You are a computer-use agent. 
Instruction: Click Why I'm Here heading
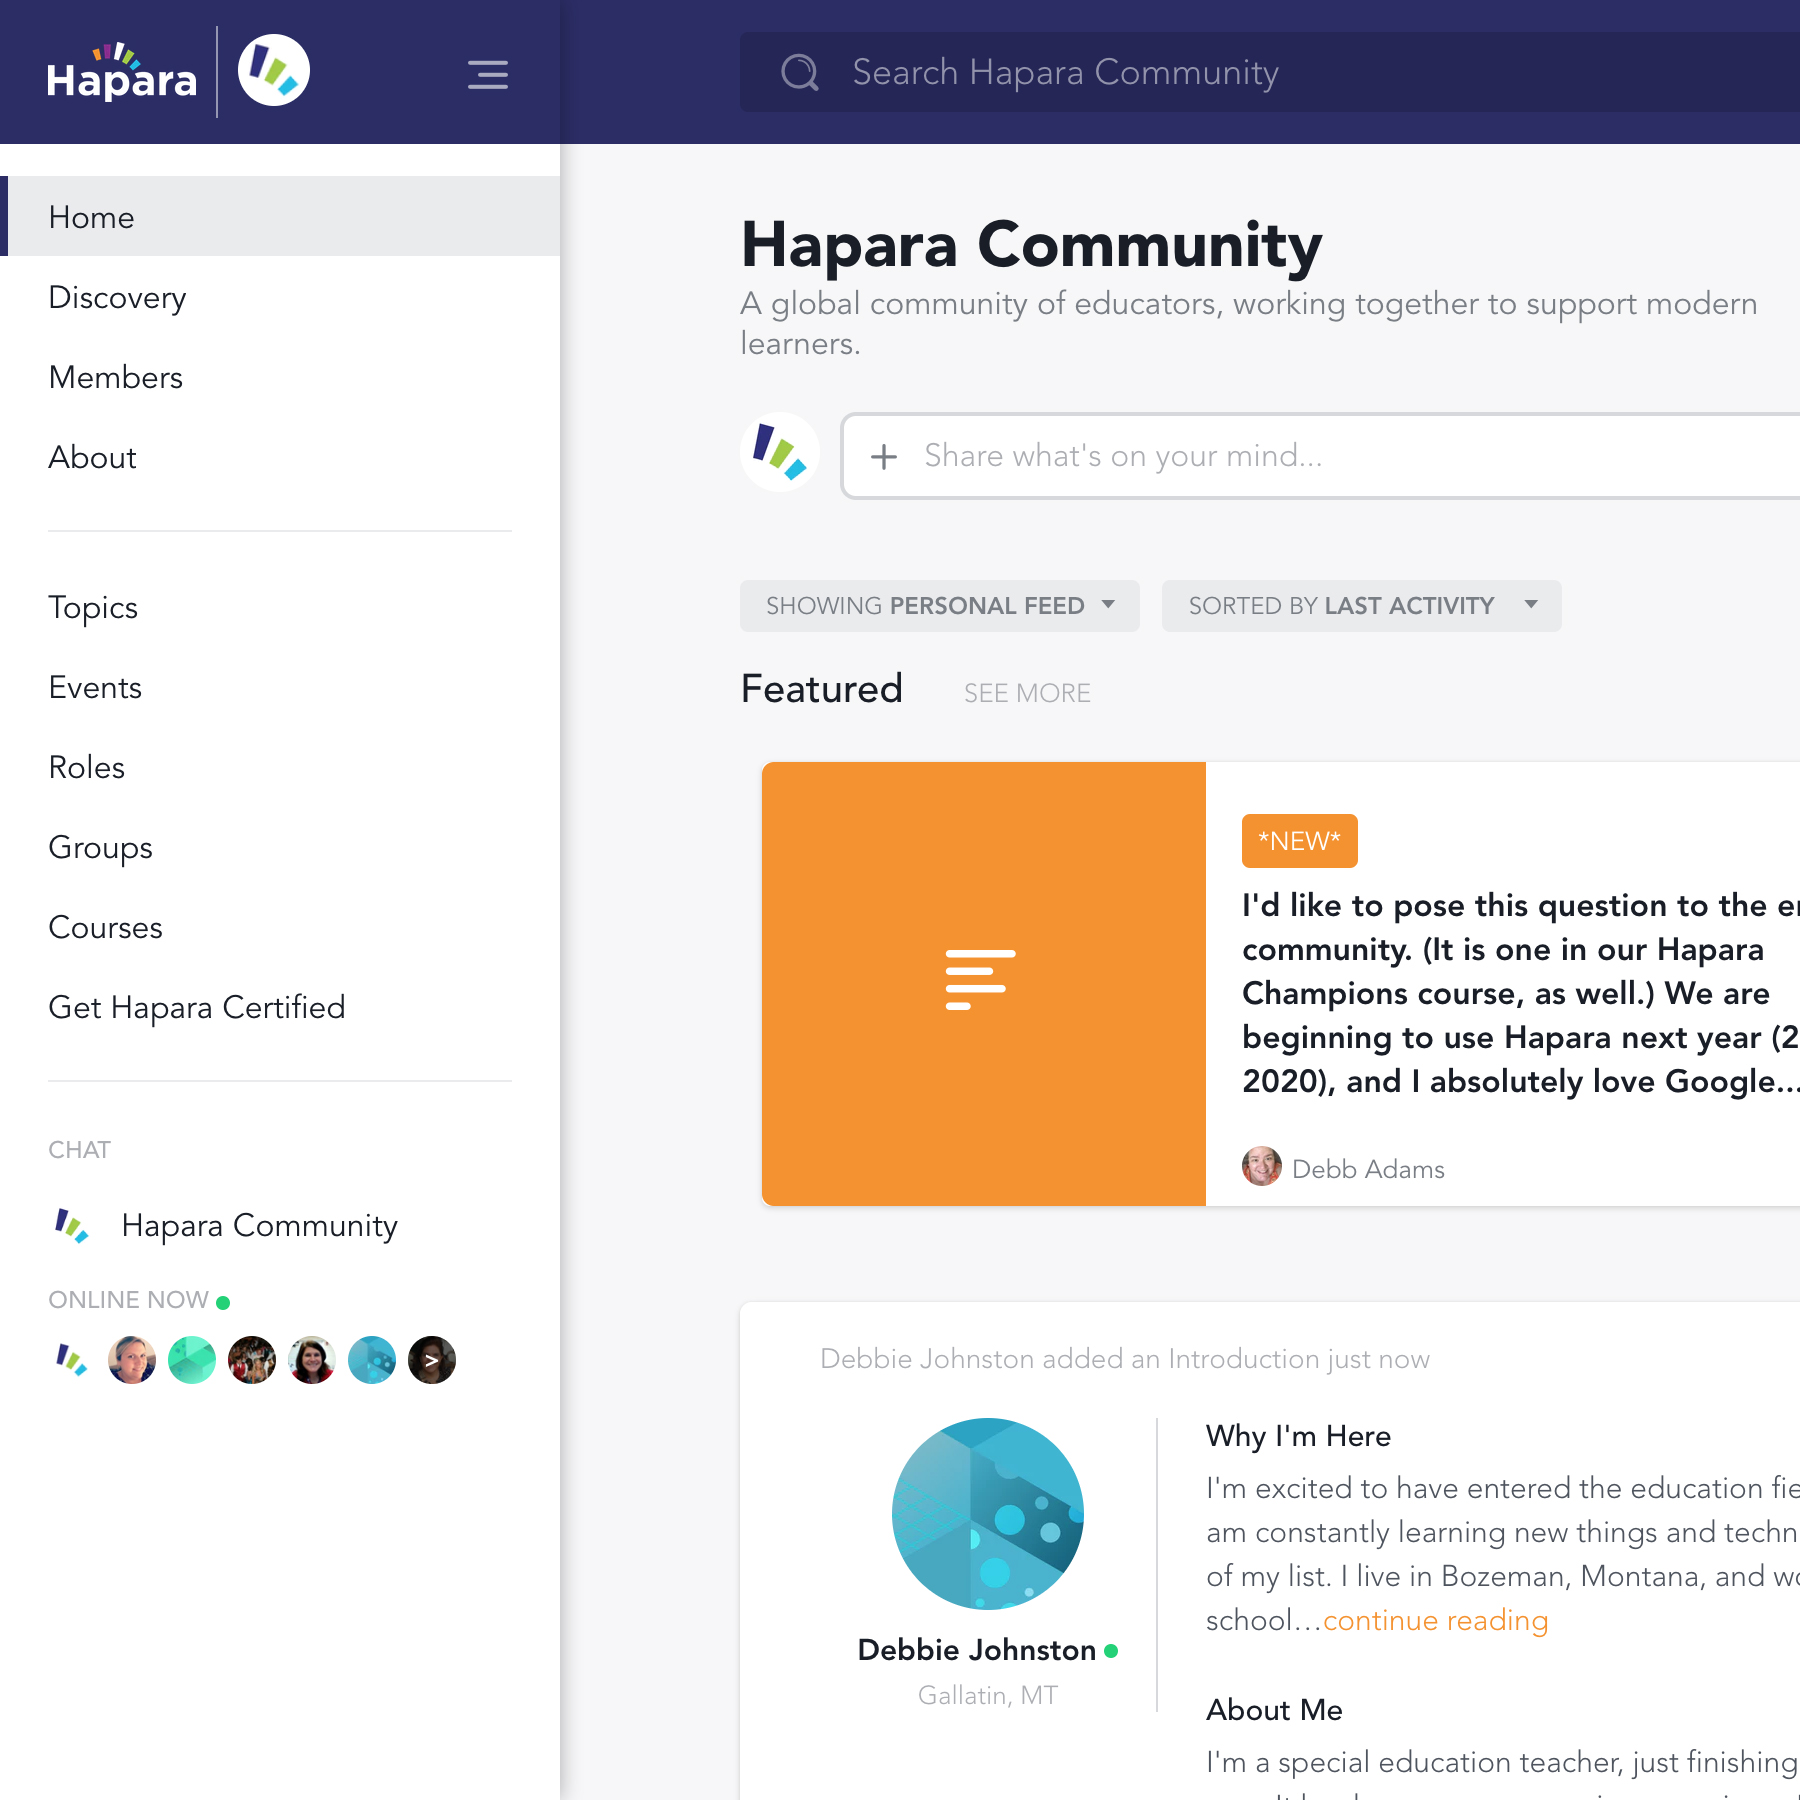click(x=1298, y=1436)
